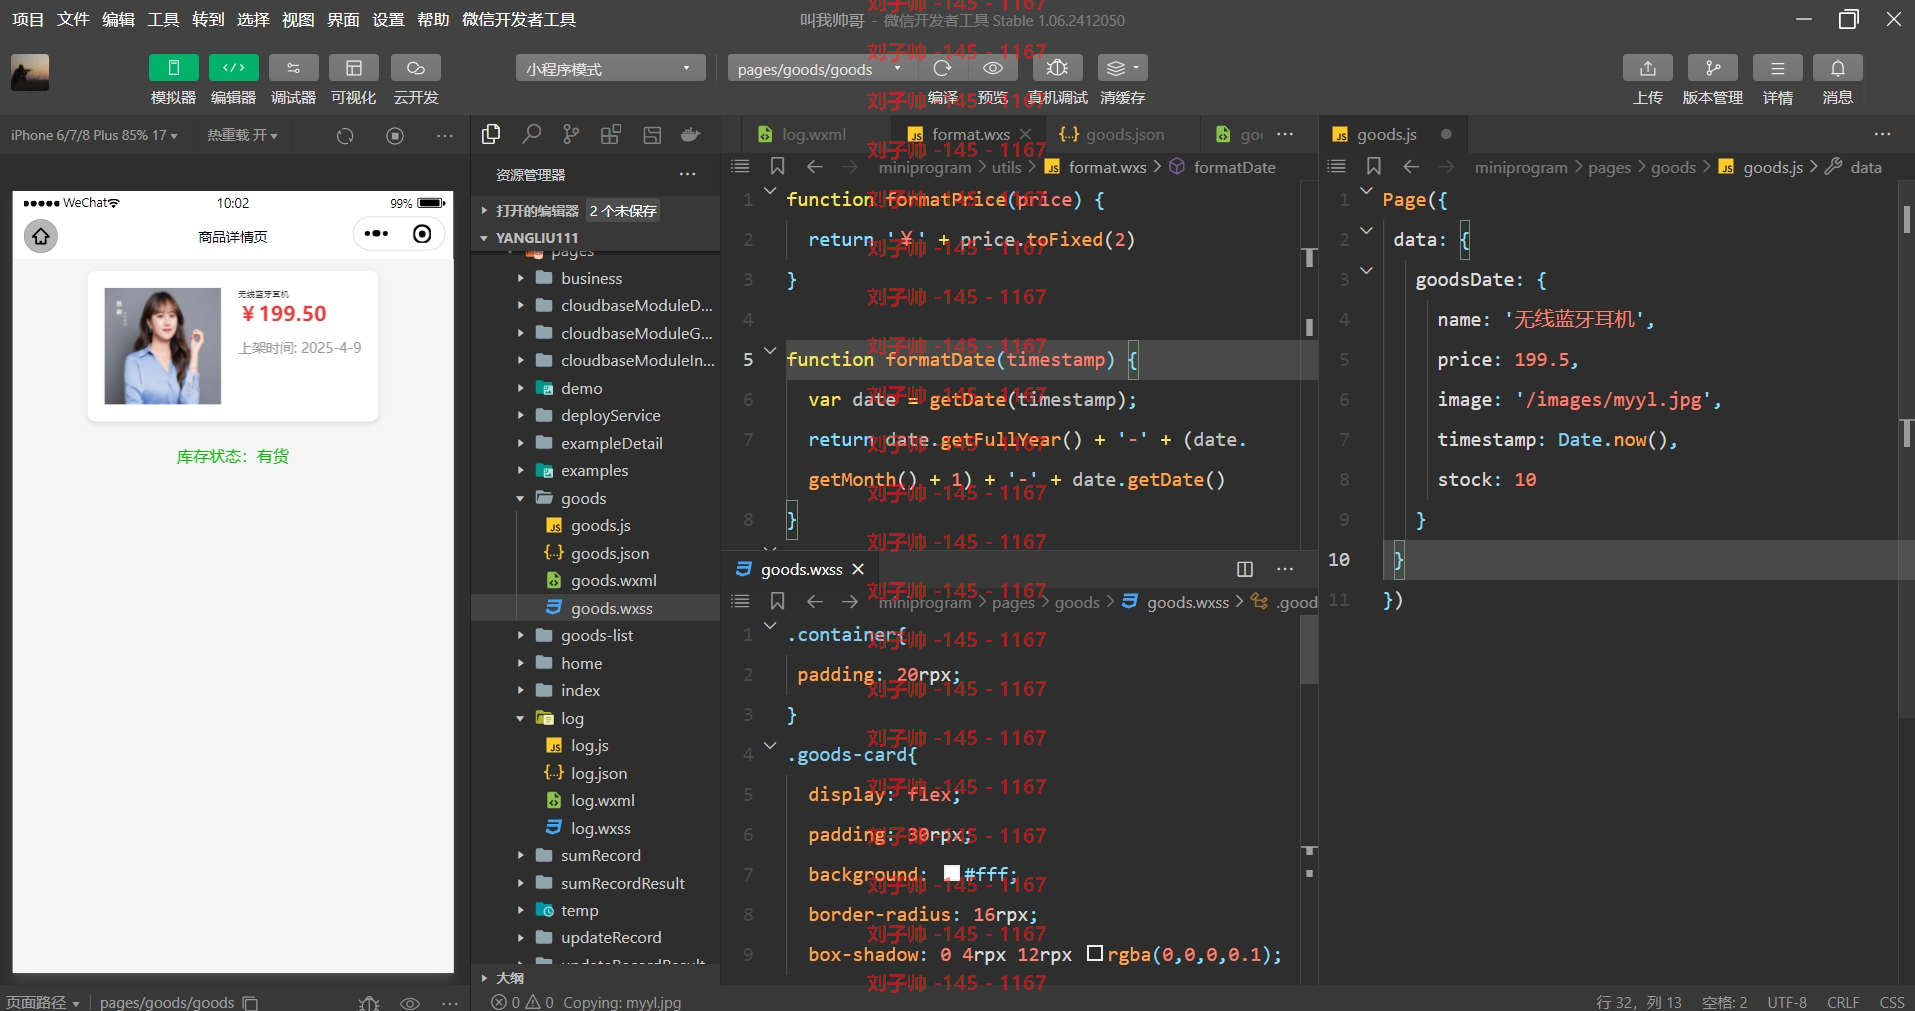1915x1011 pixels.
Task: Click the UTF-8 encoding indicator
Action: pyautogui.click(x=1787, y=1002)
